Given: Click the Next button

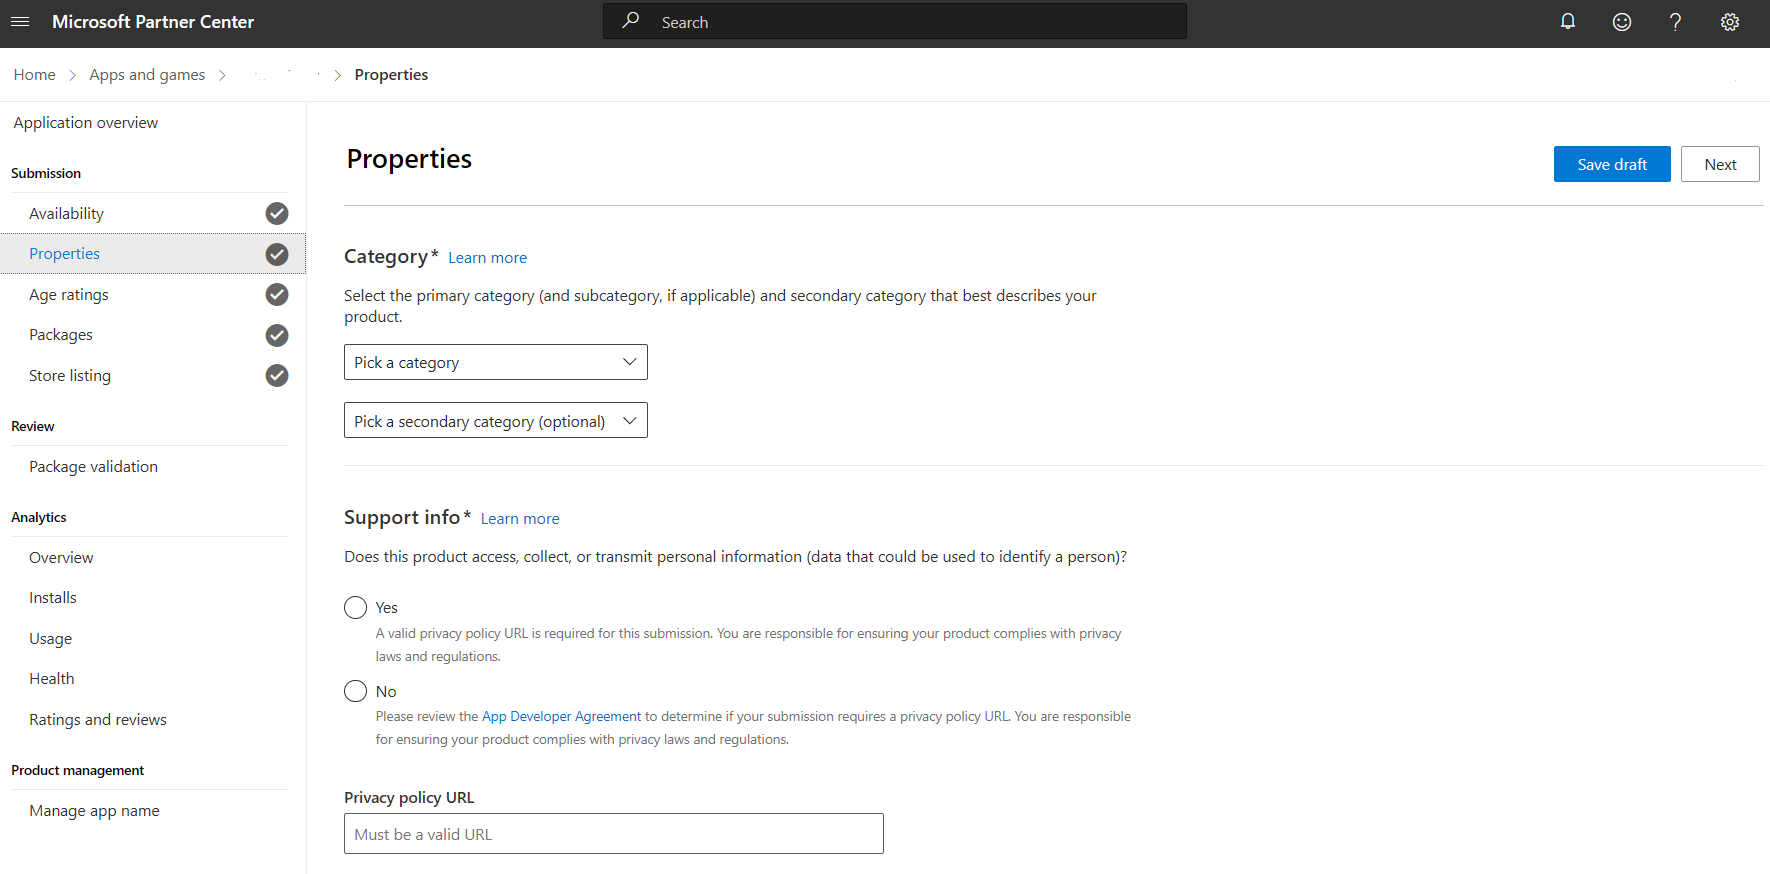Looking at the screenshot, I should click(1720, 164).
